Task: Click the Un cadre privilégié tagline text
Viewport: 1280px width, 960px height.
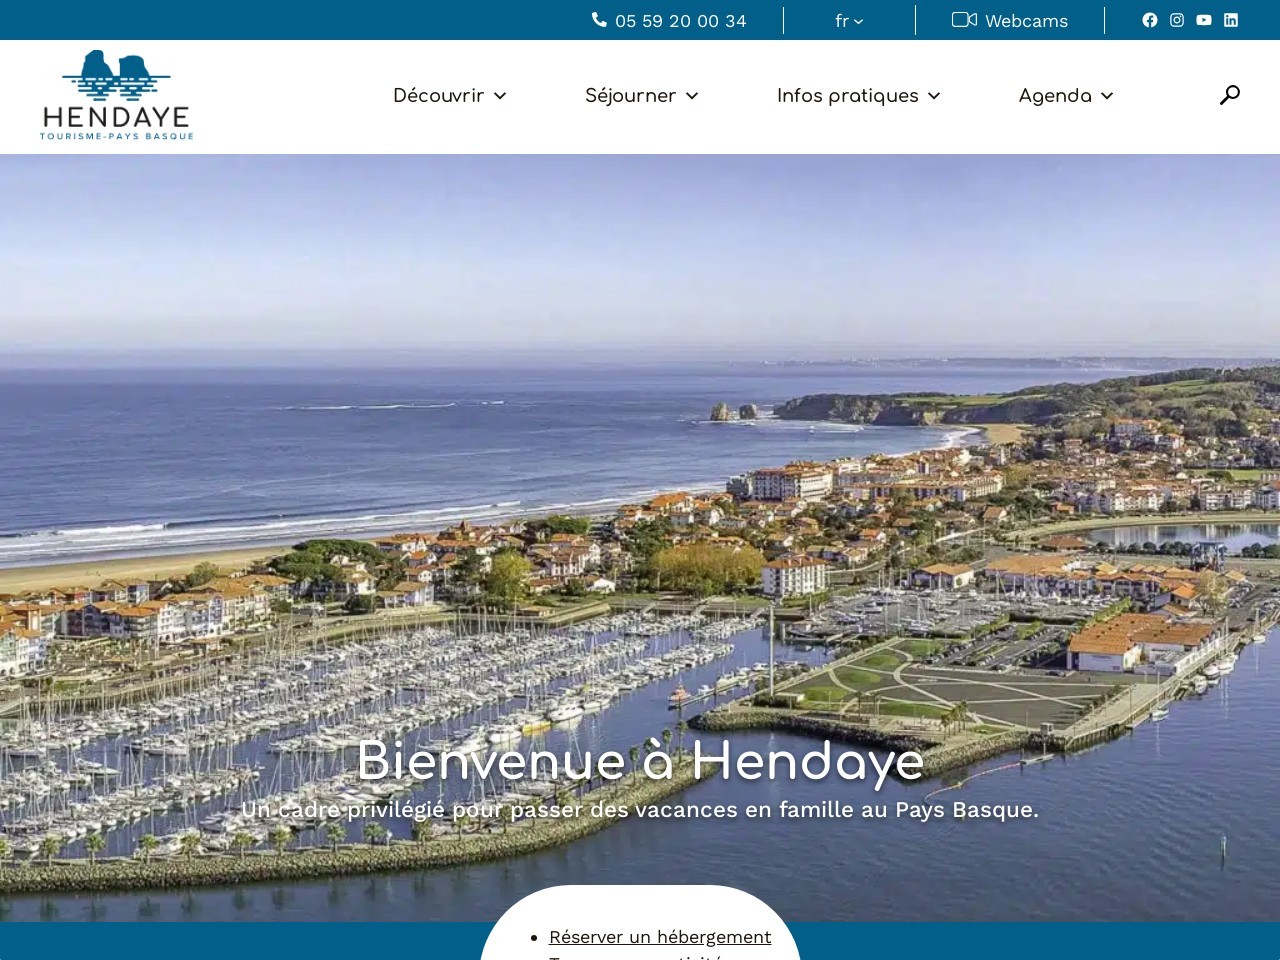Action: (640, 810)
